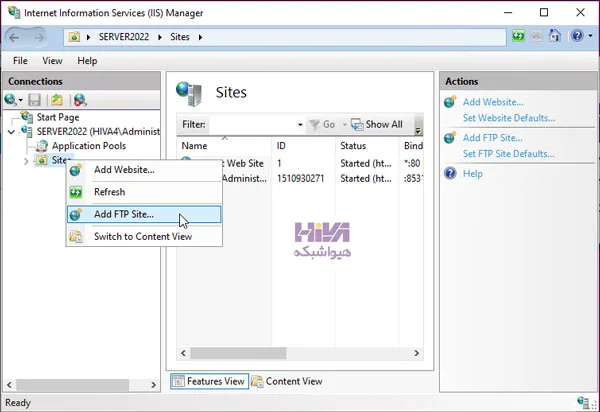Viewport: 600px width, 412px height.
Task: Expand the Sites tree node arrow
Action: pos(26,161)
